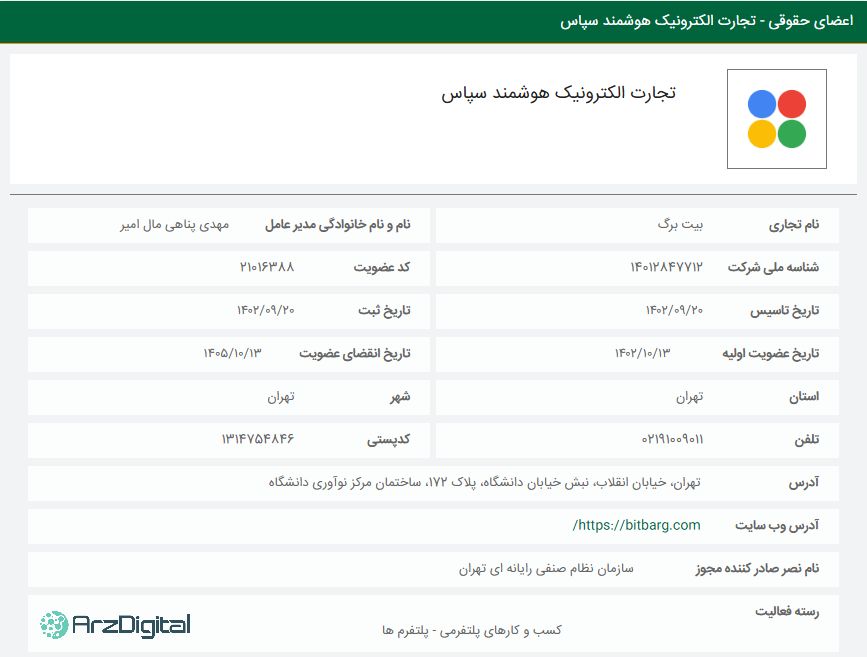Click the نام و نام خانوادگی مدیر عامل label
This screenshot has width=867, height=657.
click(338, 225)
